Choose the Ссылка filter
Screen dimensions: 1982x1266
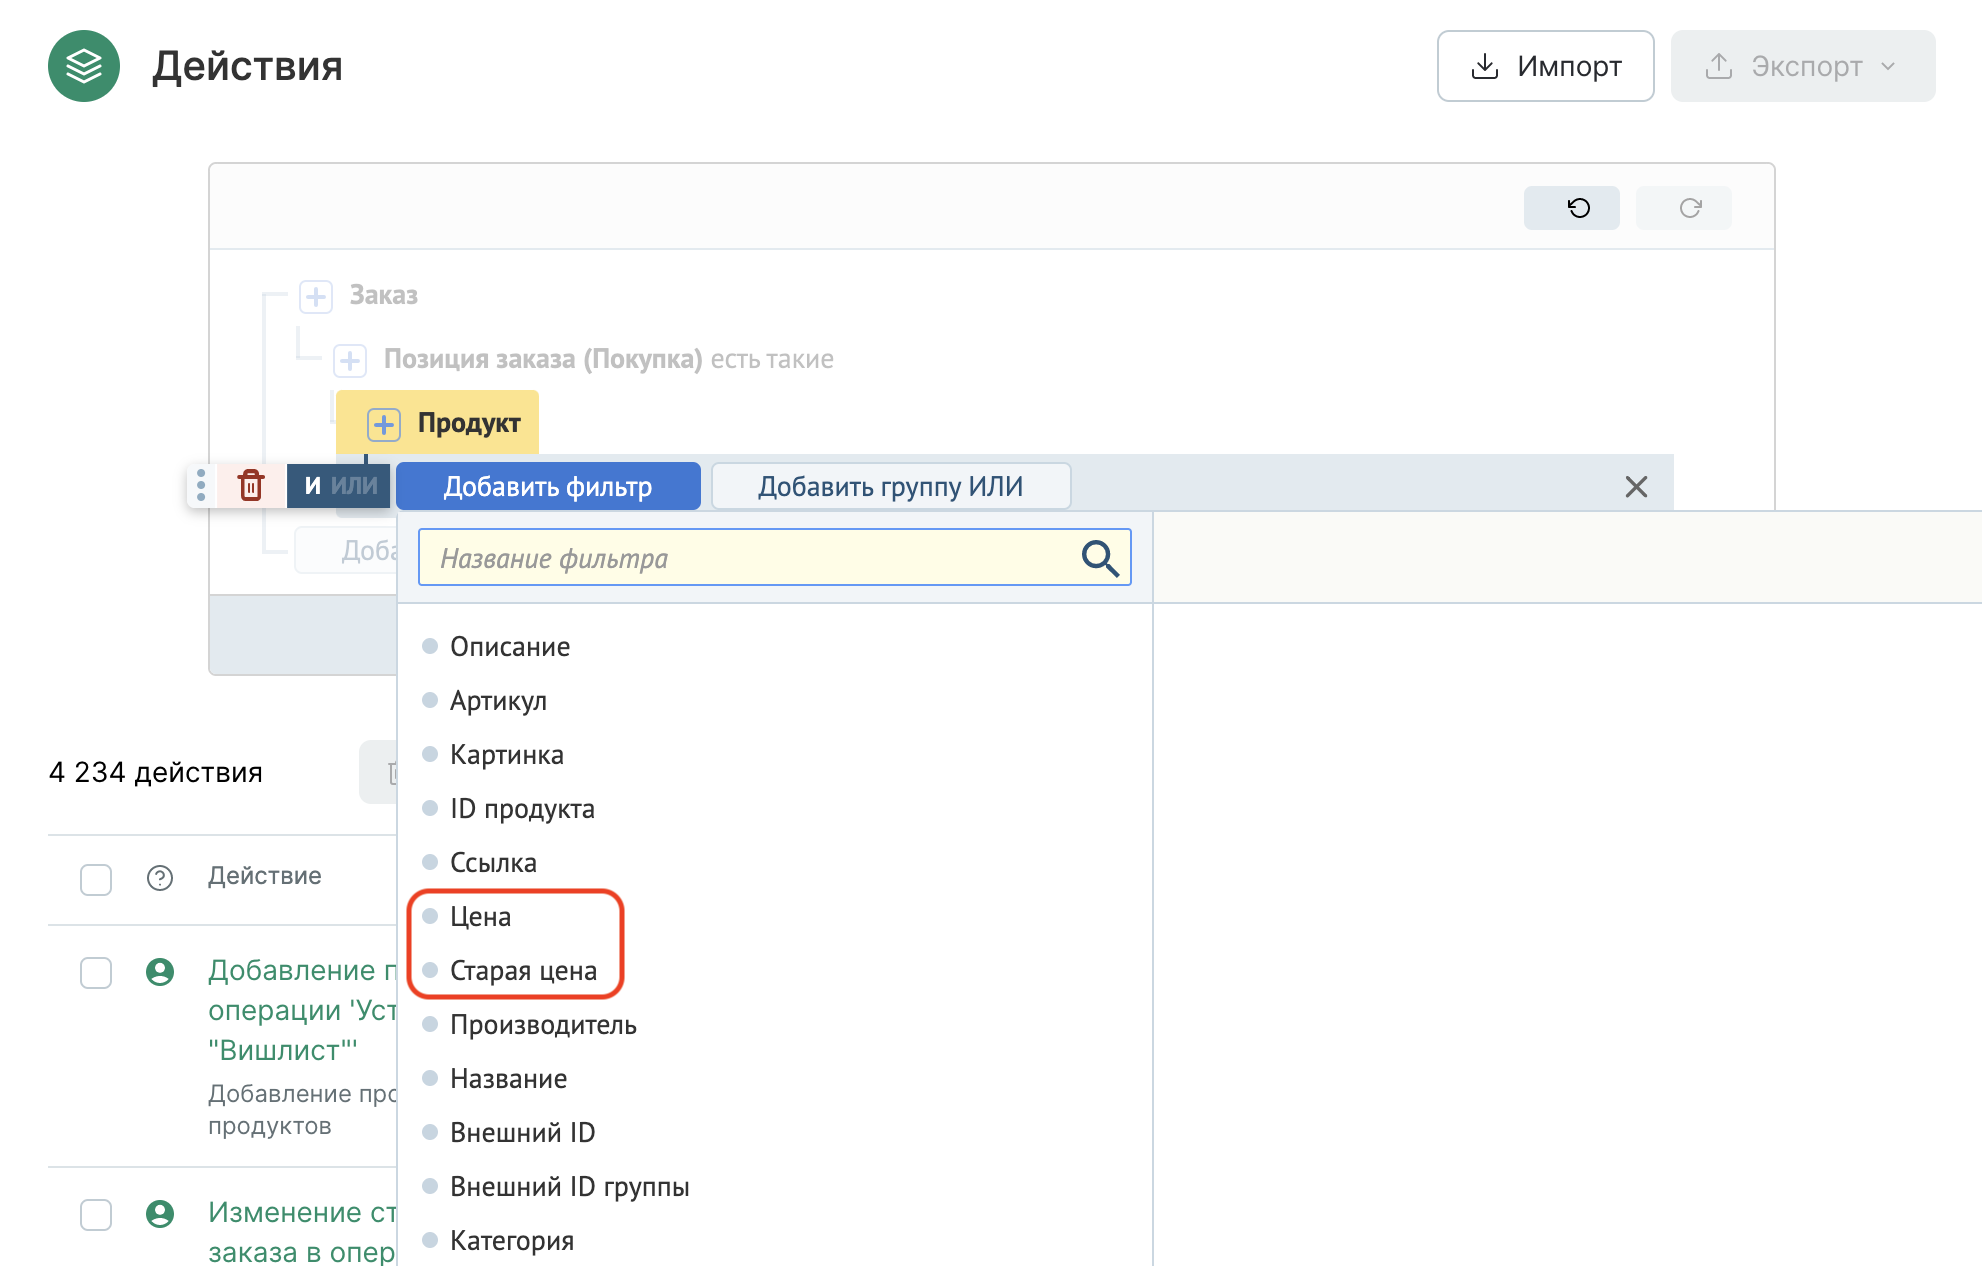point(493,863)
